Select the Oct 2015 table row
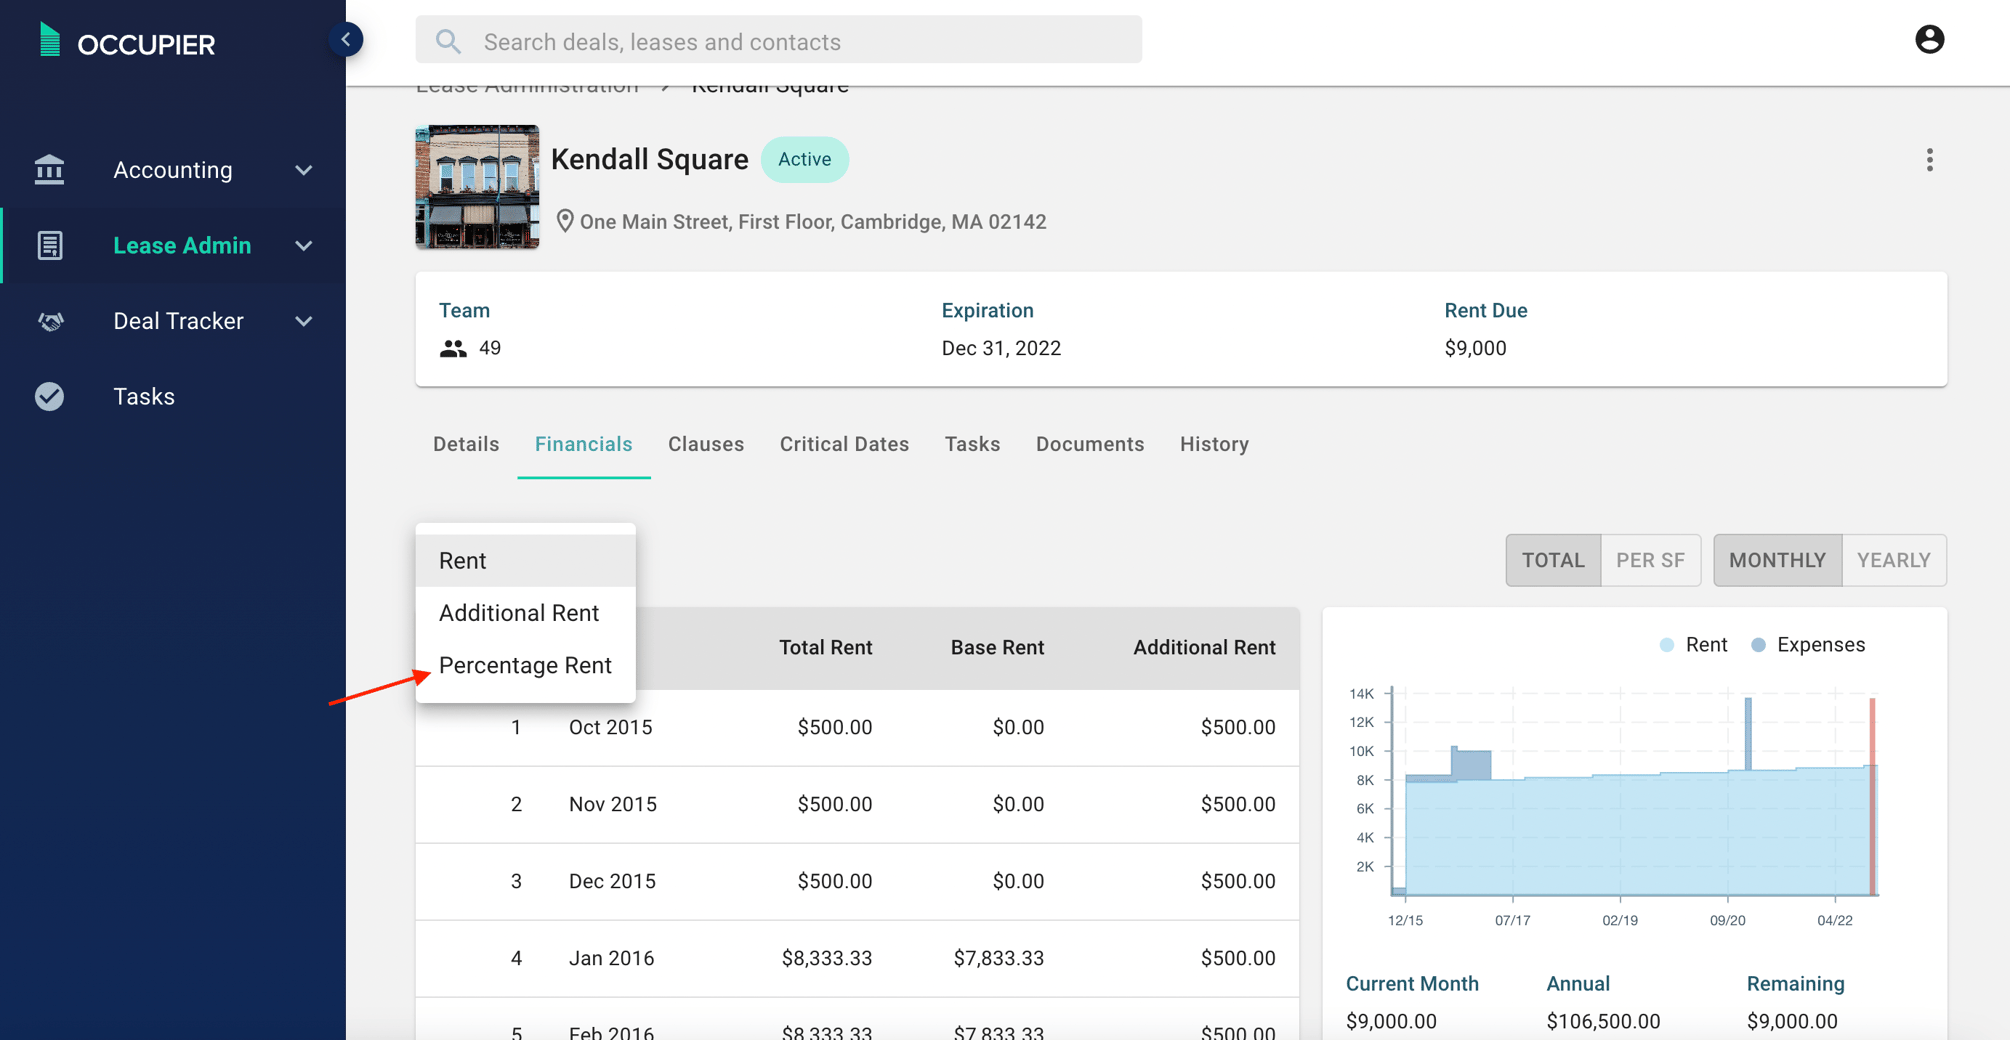The width and height of the screenshot is (2010, 1040). (x=857, y=727)
